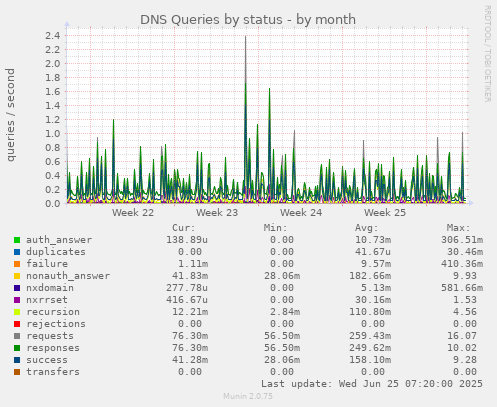Click the 'transfers' legend label
The height and width of the screenshot is (407, 497).
click(x=53, y=372)
